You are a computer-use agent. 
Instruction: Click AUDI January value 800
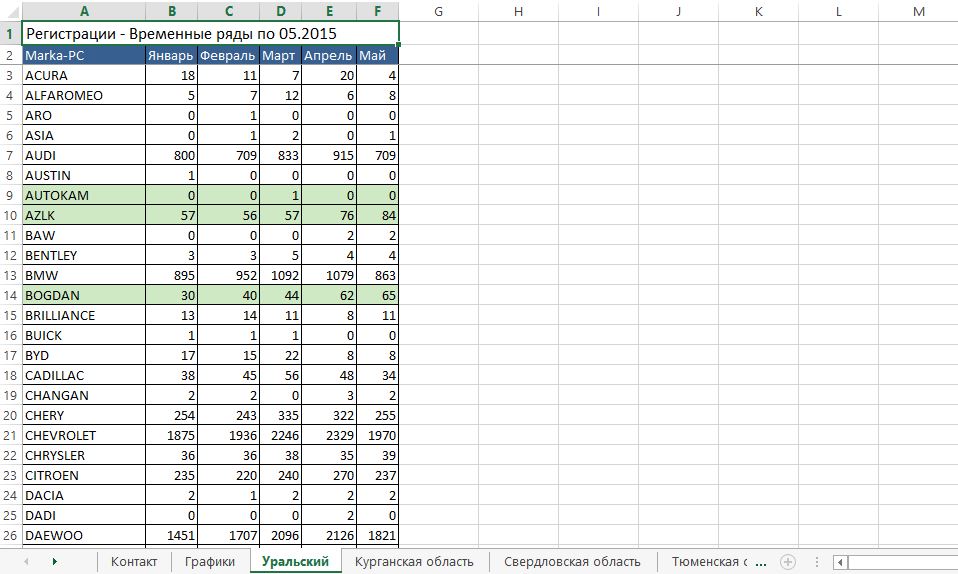tap(172, 155)
